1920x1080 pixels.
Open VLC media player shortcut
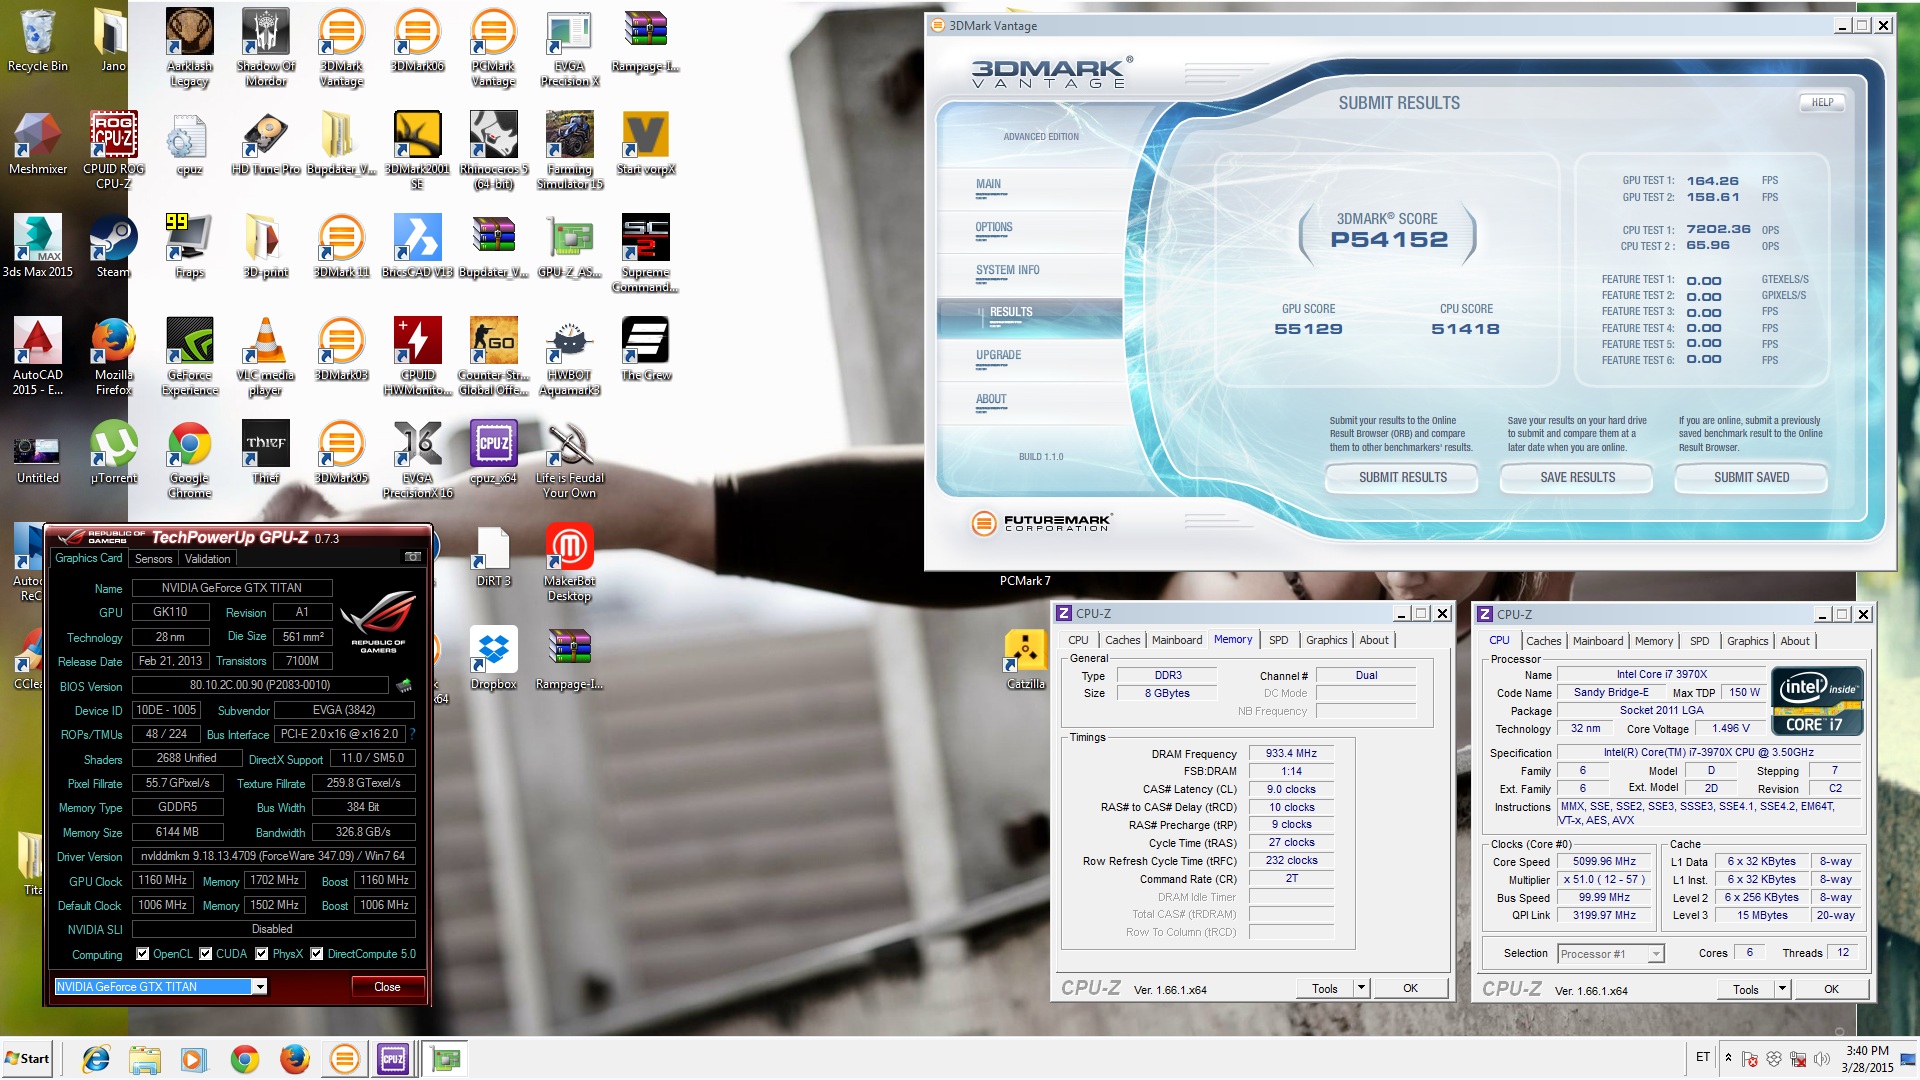click(x=265, y=356)
